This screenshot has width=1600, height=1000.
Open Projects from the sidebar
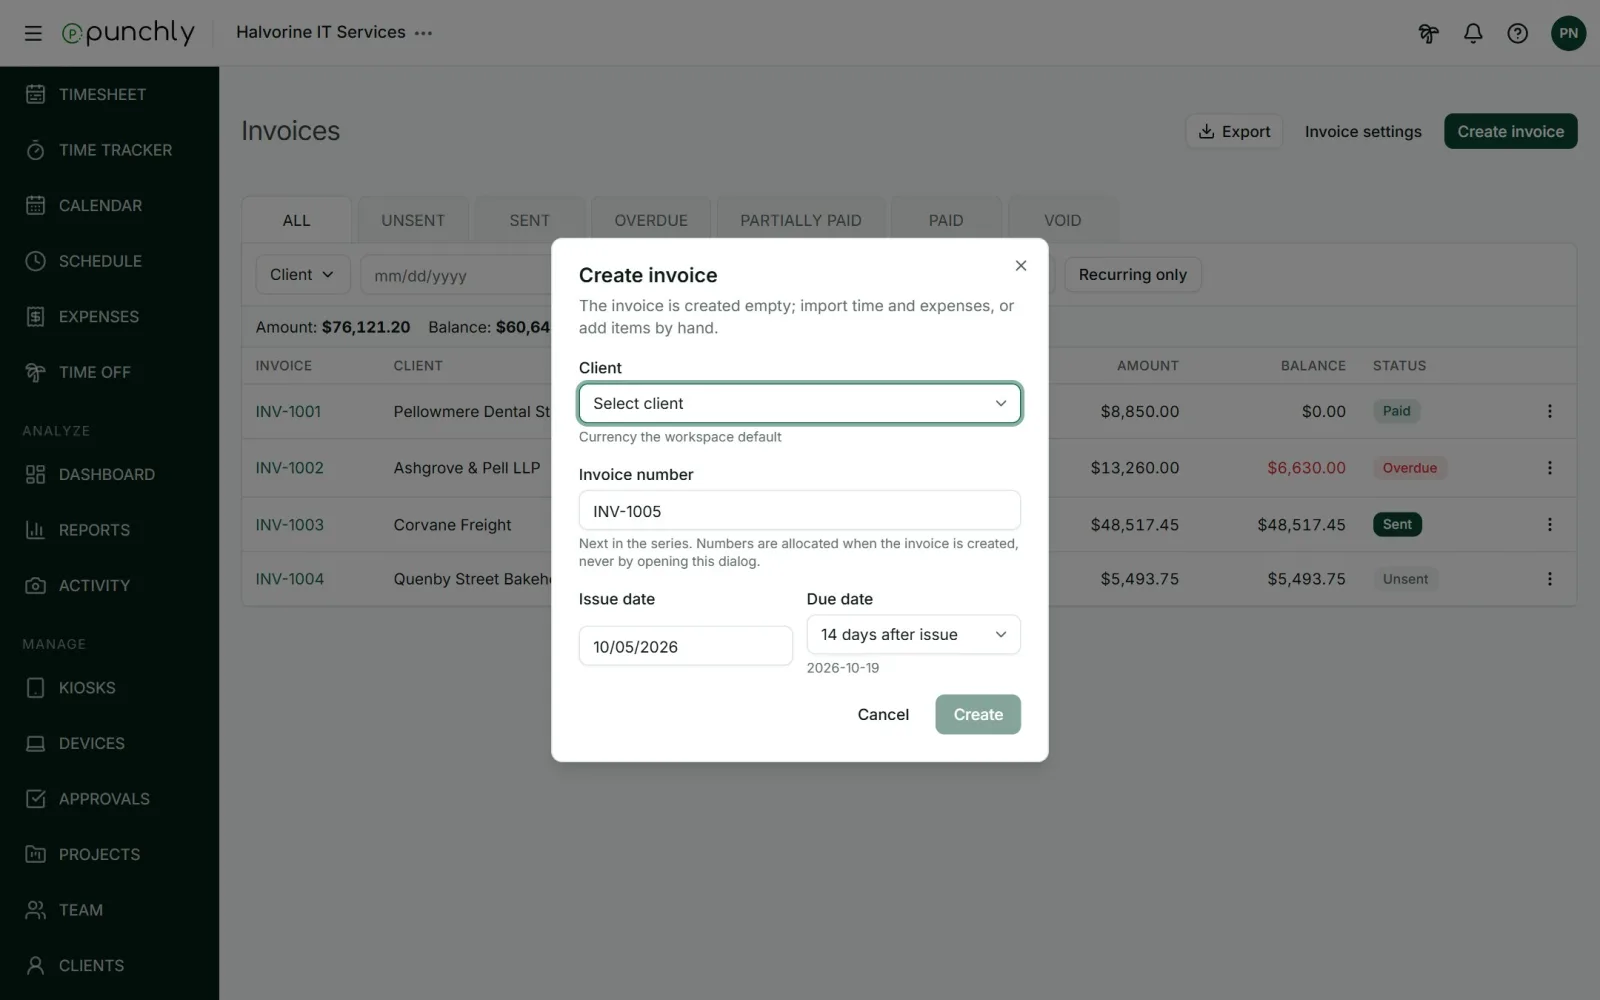(109, 854)
